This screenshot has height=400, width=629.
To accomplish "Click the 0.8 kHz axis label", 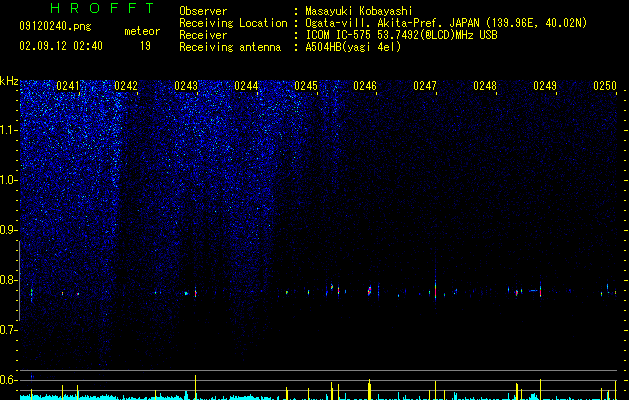I will (9, 280).
